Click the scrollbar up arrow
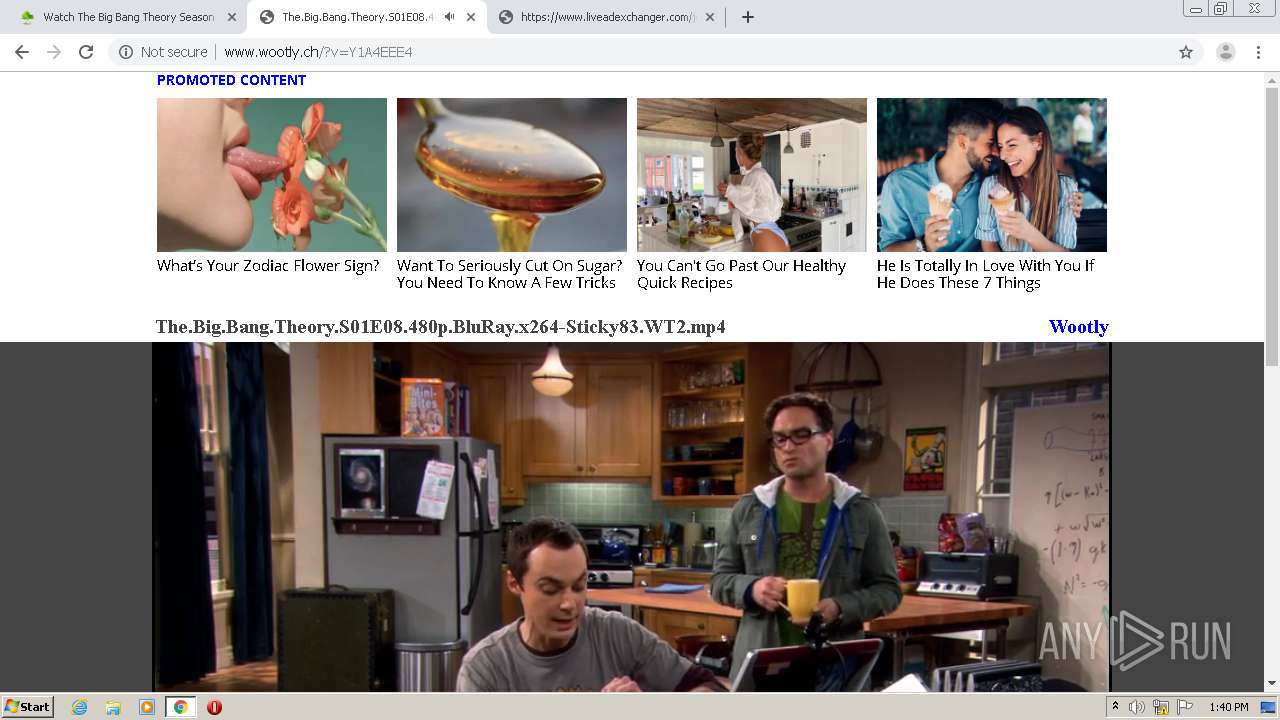Viewport: 1280px width, 720px height. click(x=1272, y=79)
